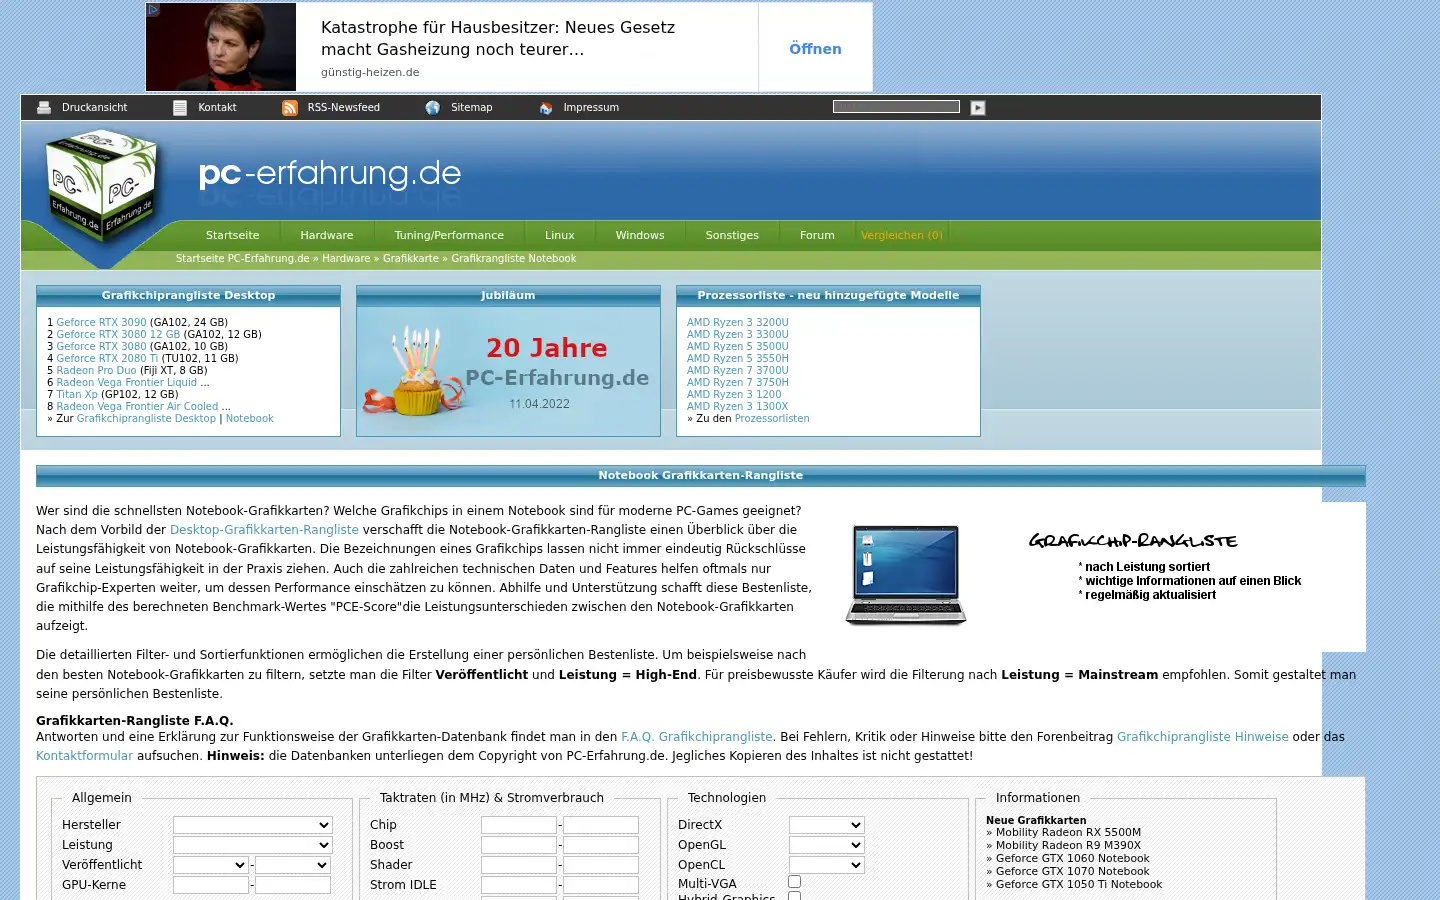Viewport: 1440px width, 900px height.
Task: Open the second Veröffentlicht dropdown
Action: point(293,865)
